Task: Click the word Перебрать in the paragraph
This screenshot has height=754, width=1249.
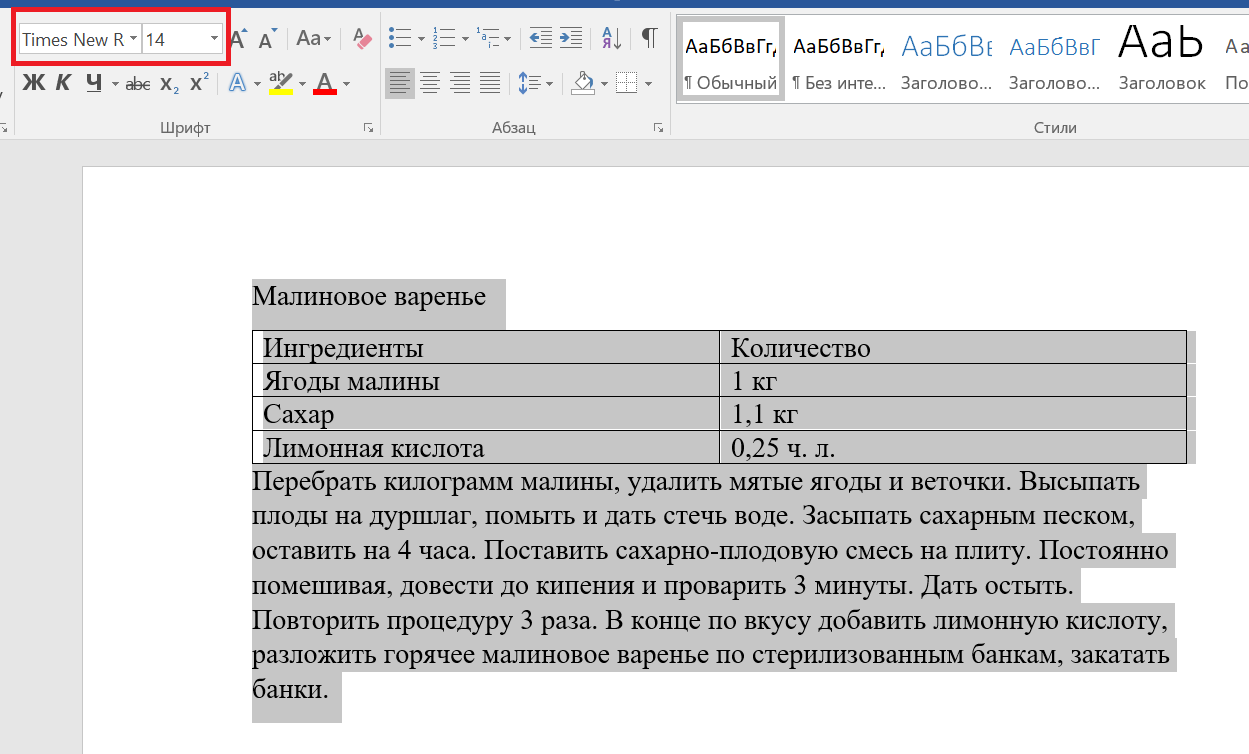Action: [x=314, y=483]
